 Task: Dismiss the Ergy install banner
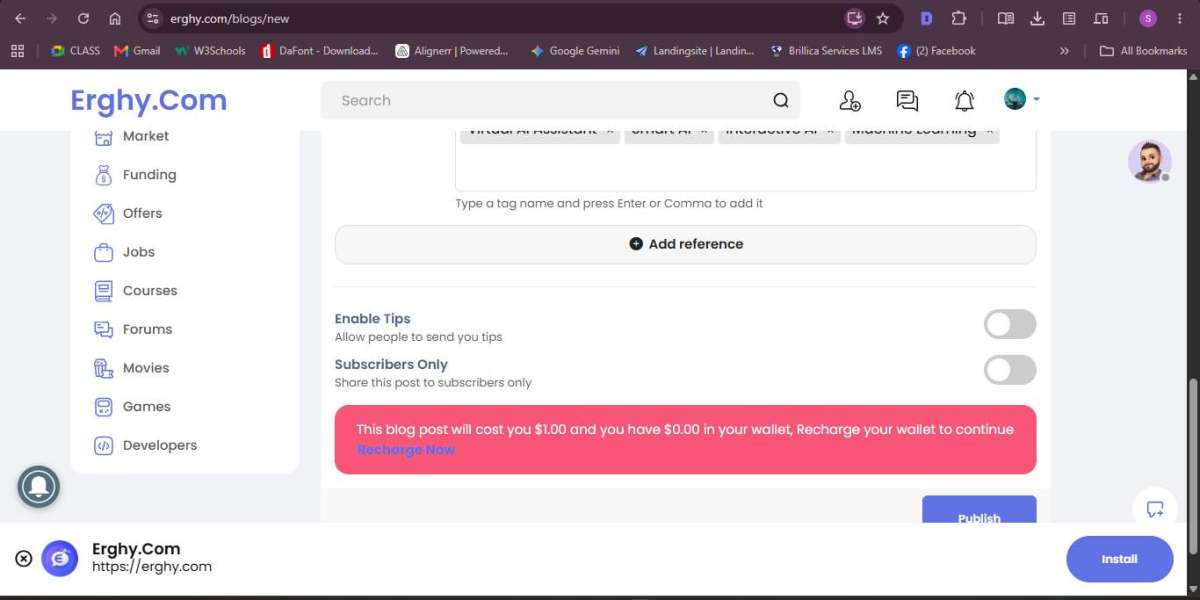tap(24, 559)
